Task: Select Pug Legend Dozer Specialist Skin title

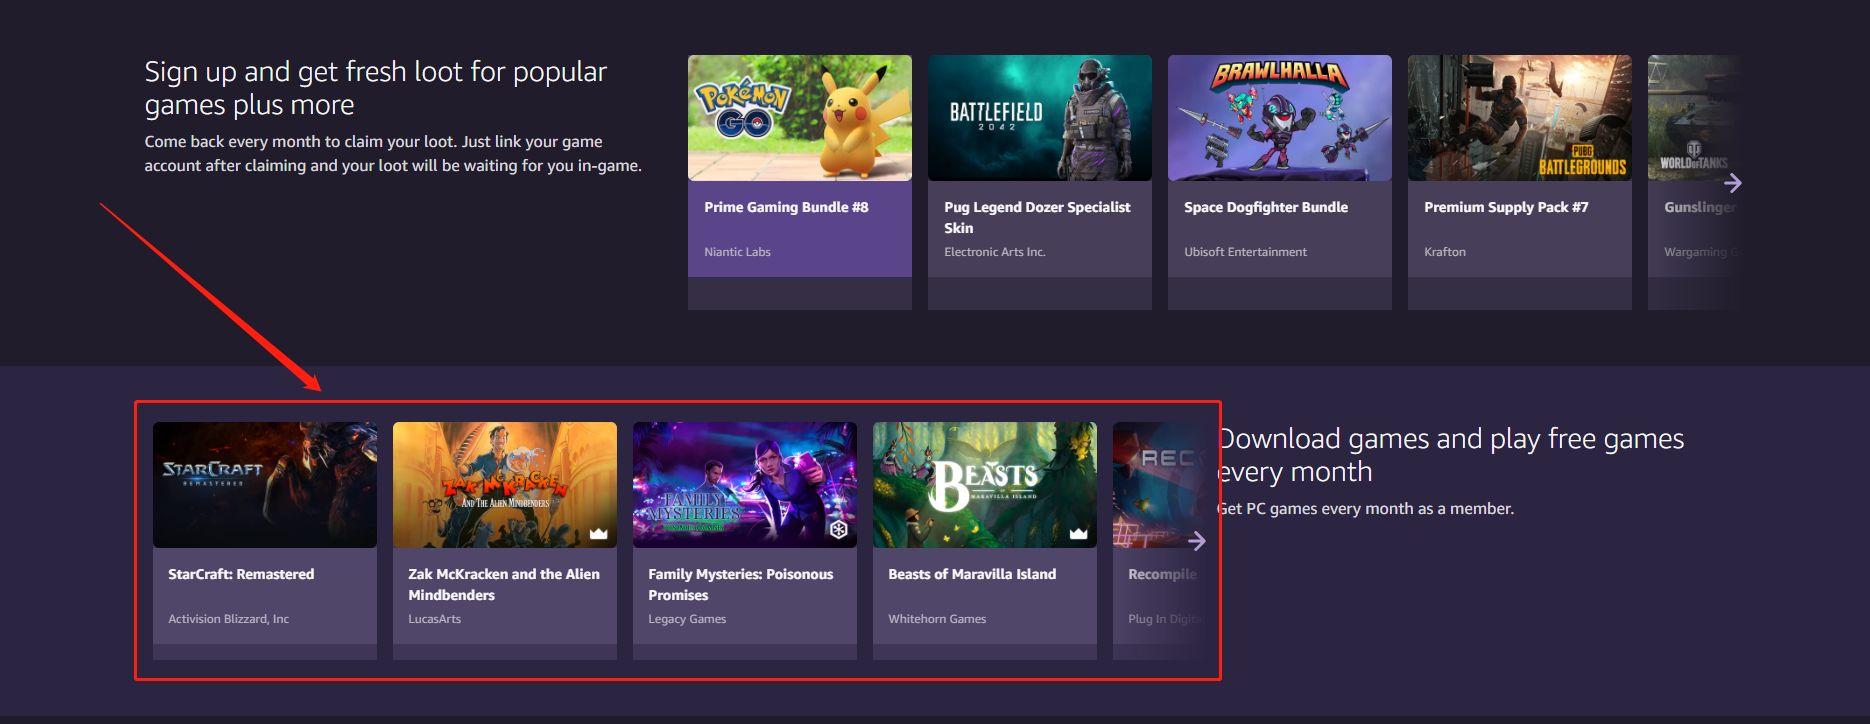Action: [x=1037, y=217]
